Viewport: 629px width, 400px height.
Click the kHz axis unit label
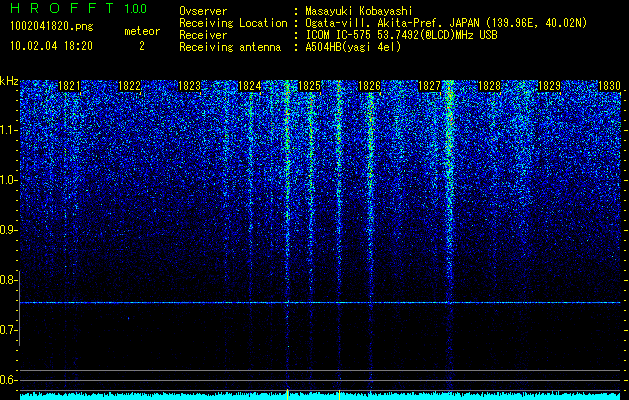click(x=9, y=81)
